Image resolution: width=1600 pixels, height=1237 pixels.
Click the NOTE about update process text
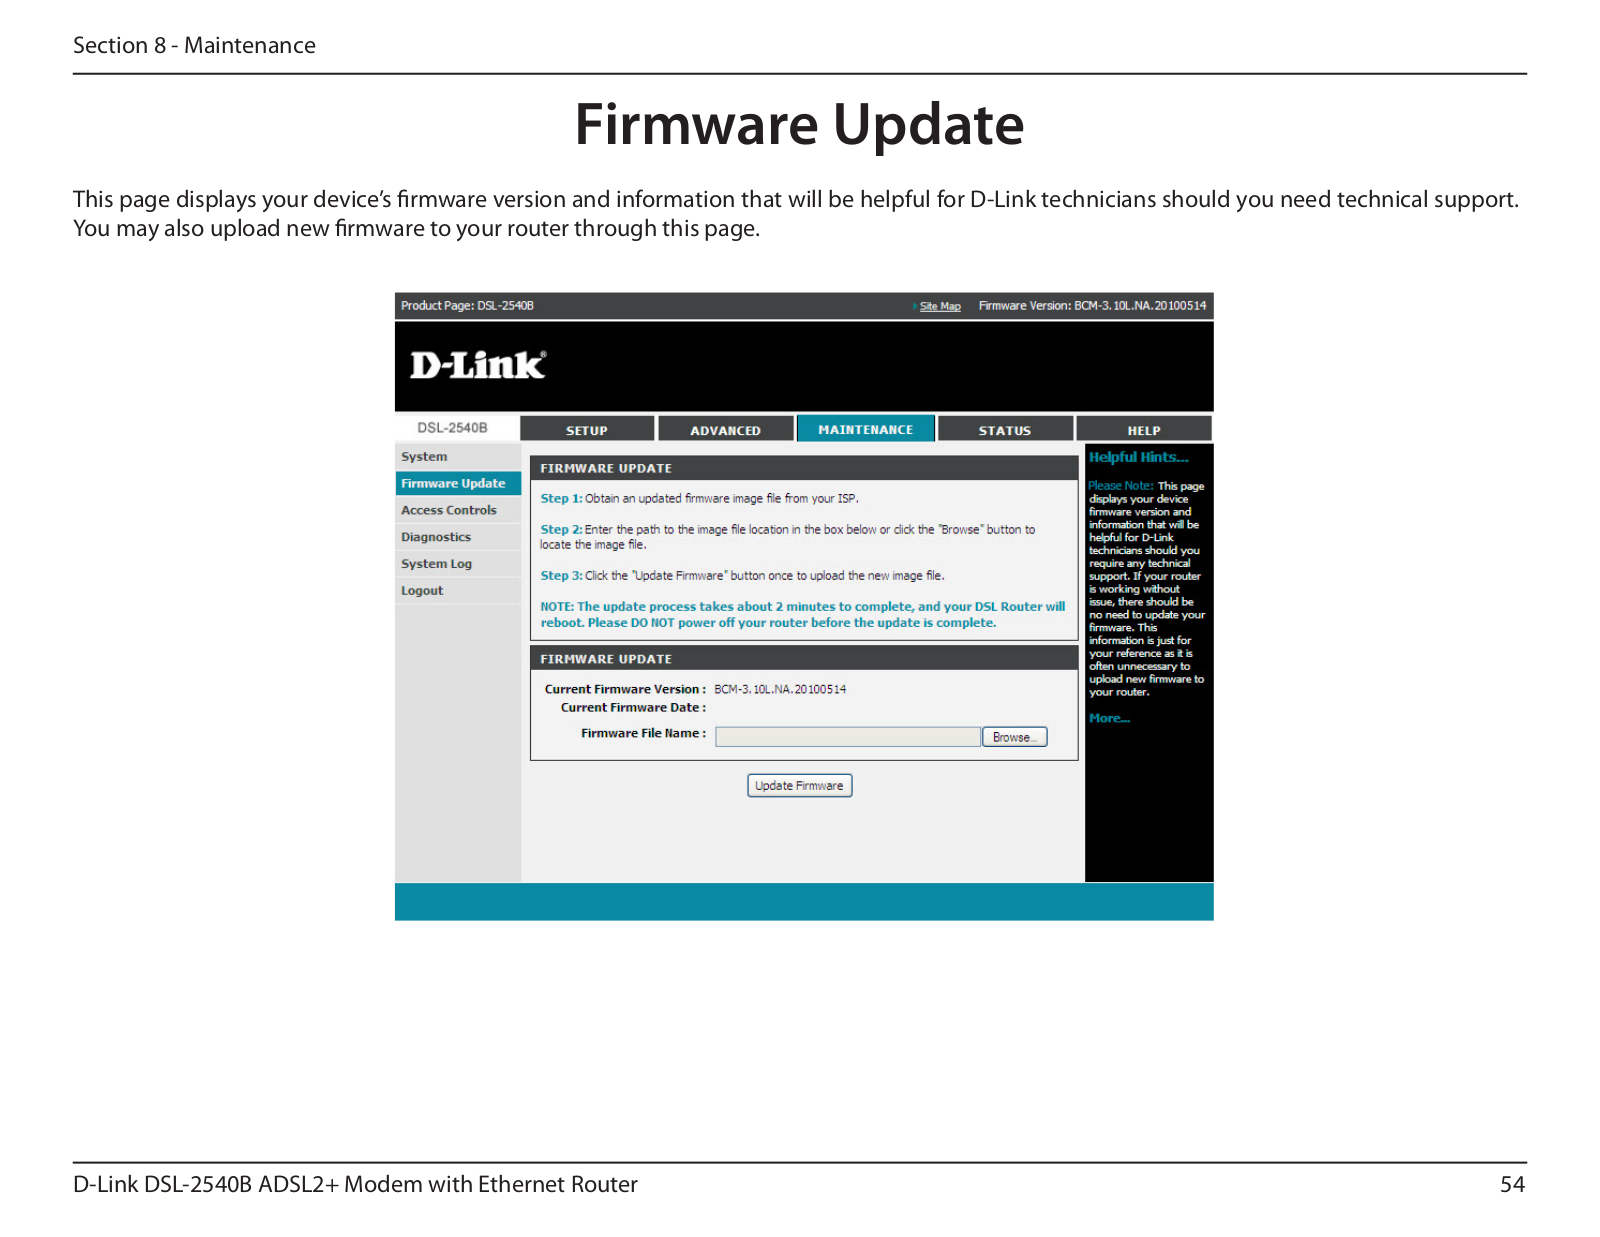803,614
